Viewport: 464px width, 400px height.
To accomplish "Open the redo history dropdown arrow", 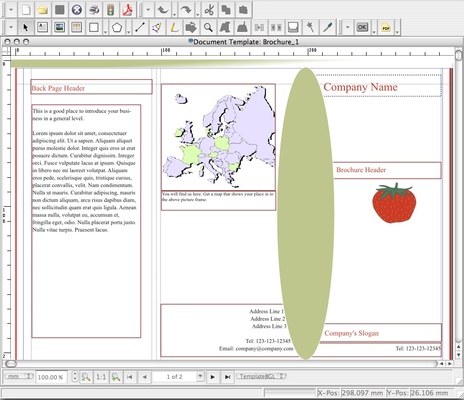I will 197,15.
